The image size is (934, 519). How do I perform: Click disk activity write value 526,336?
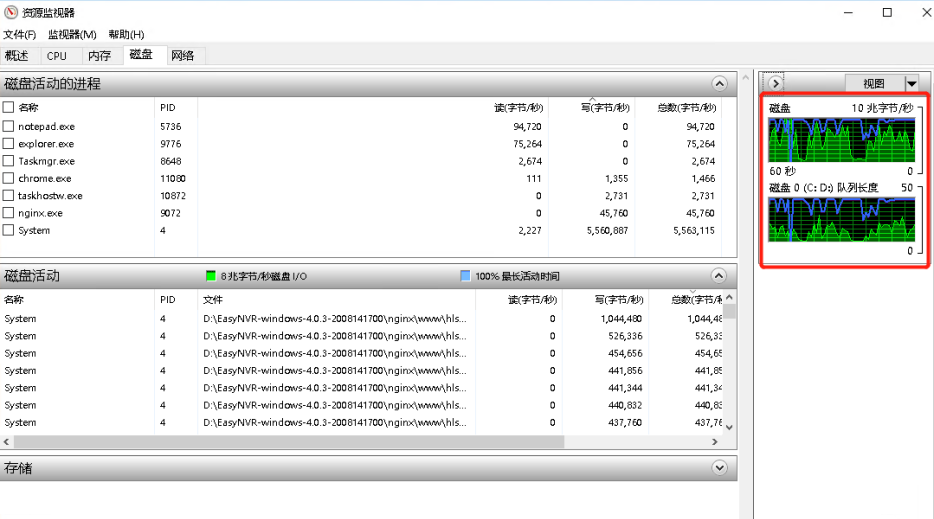click(x=625, y=336)
